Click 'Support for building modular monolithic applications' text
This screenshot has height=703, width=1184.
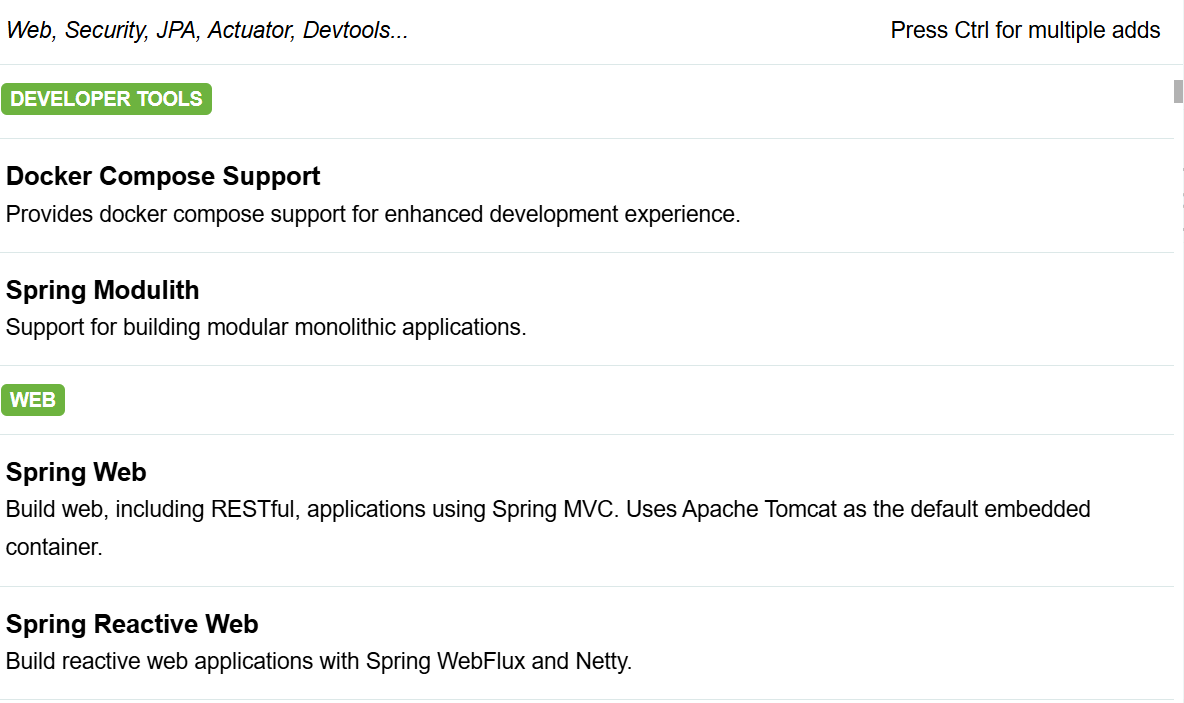(x=266, y=328)
